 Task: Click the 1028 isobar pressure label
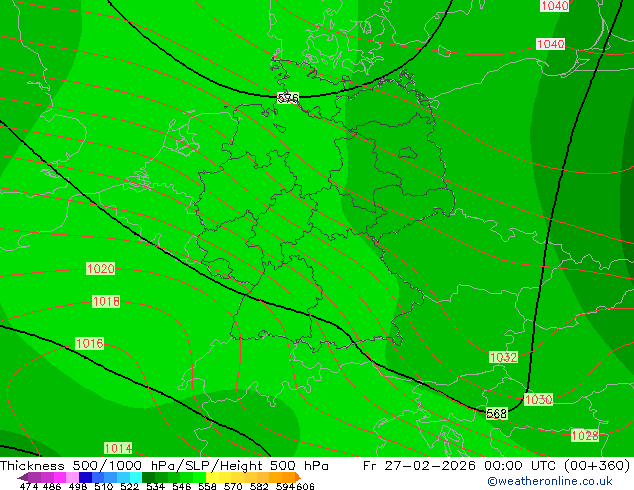(585, 435)
